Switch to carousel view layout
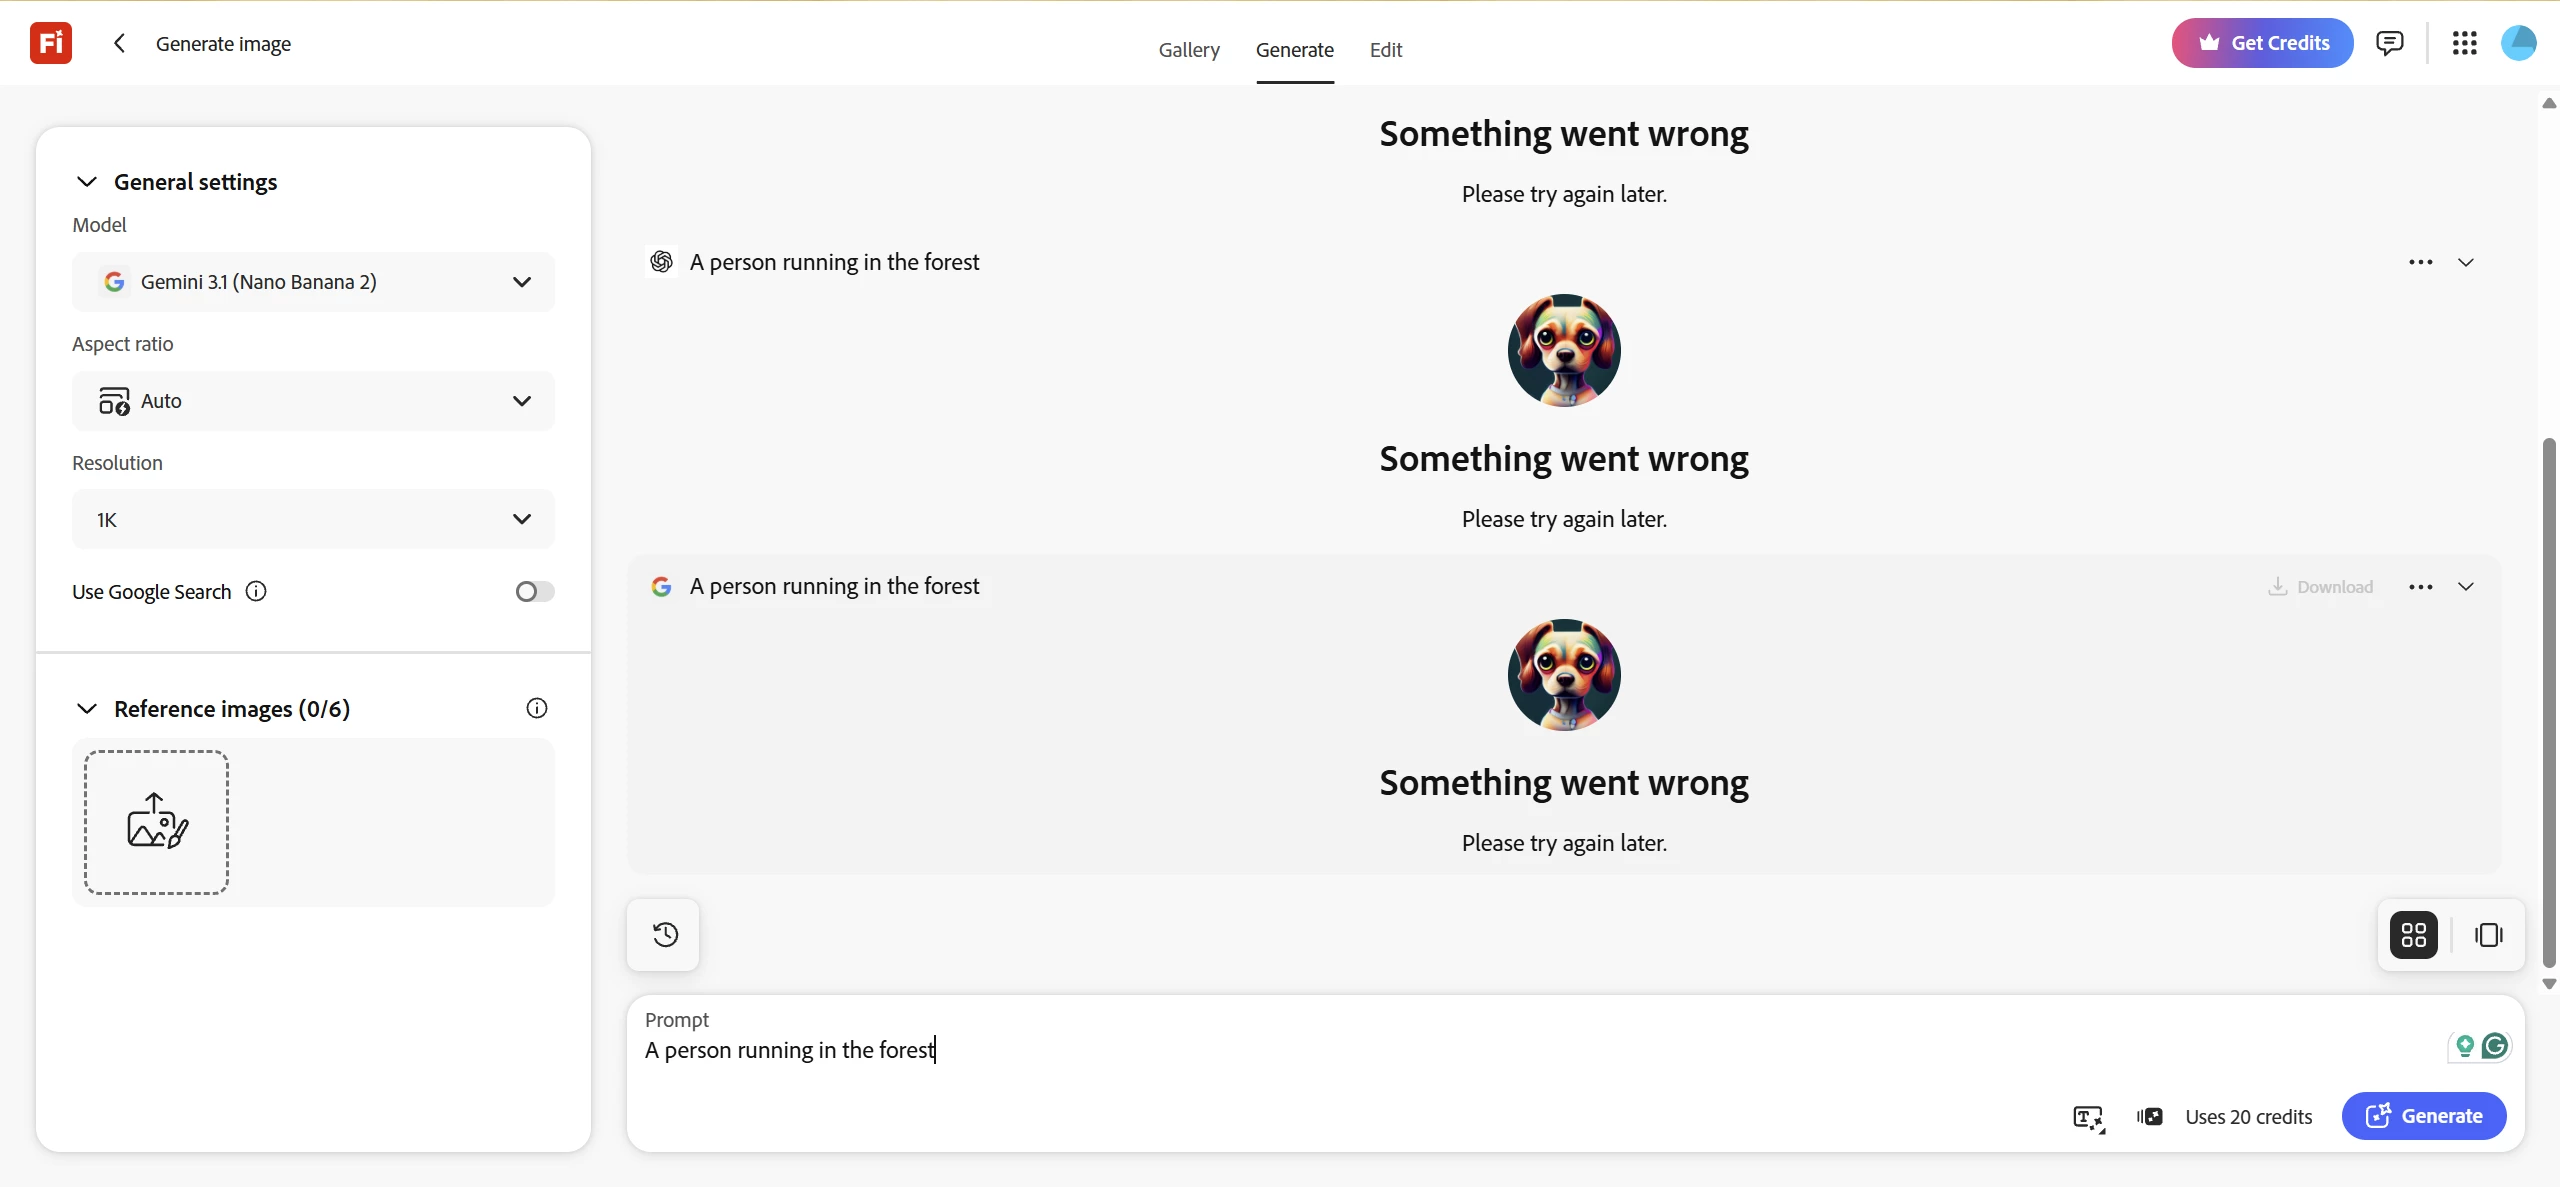This screenshot has width=2560, height=1187. (2488, 935)
